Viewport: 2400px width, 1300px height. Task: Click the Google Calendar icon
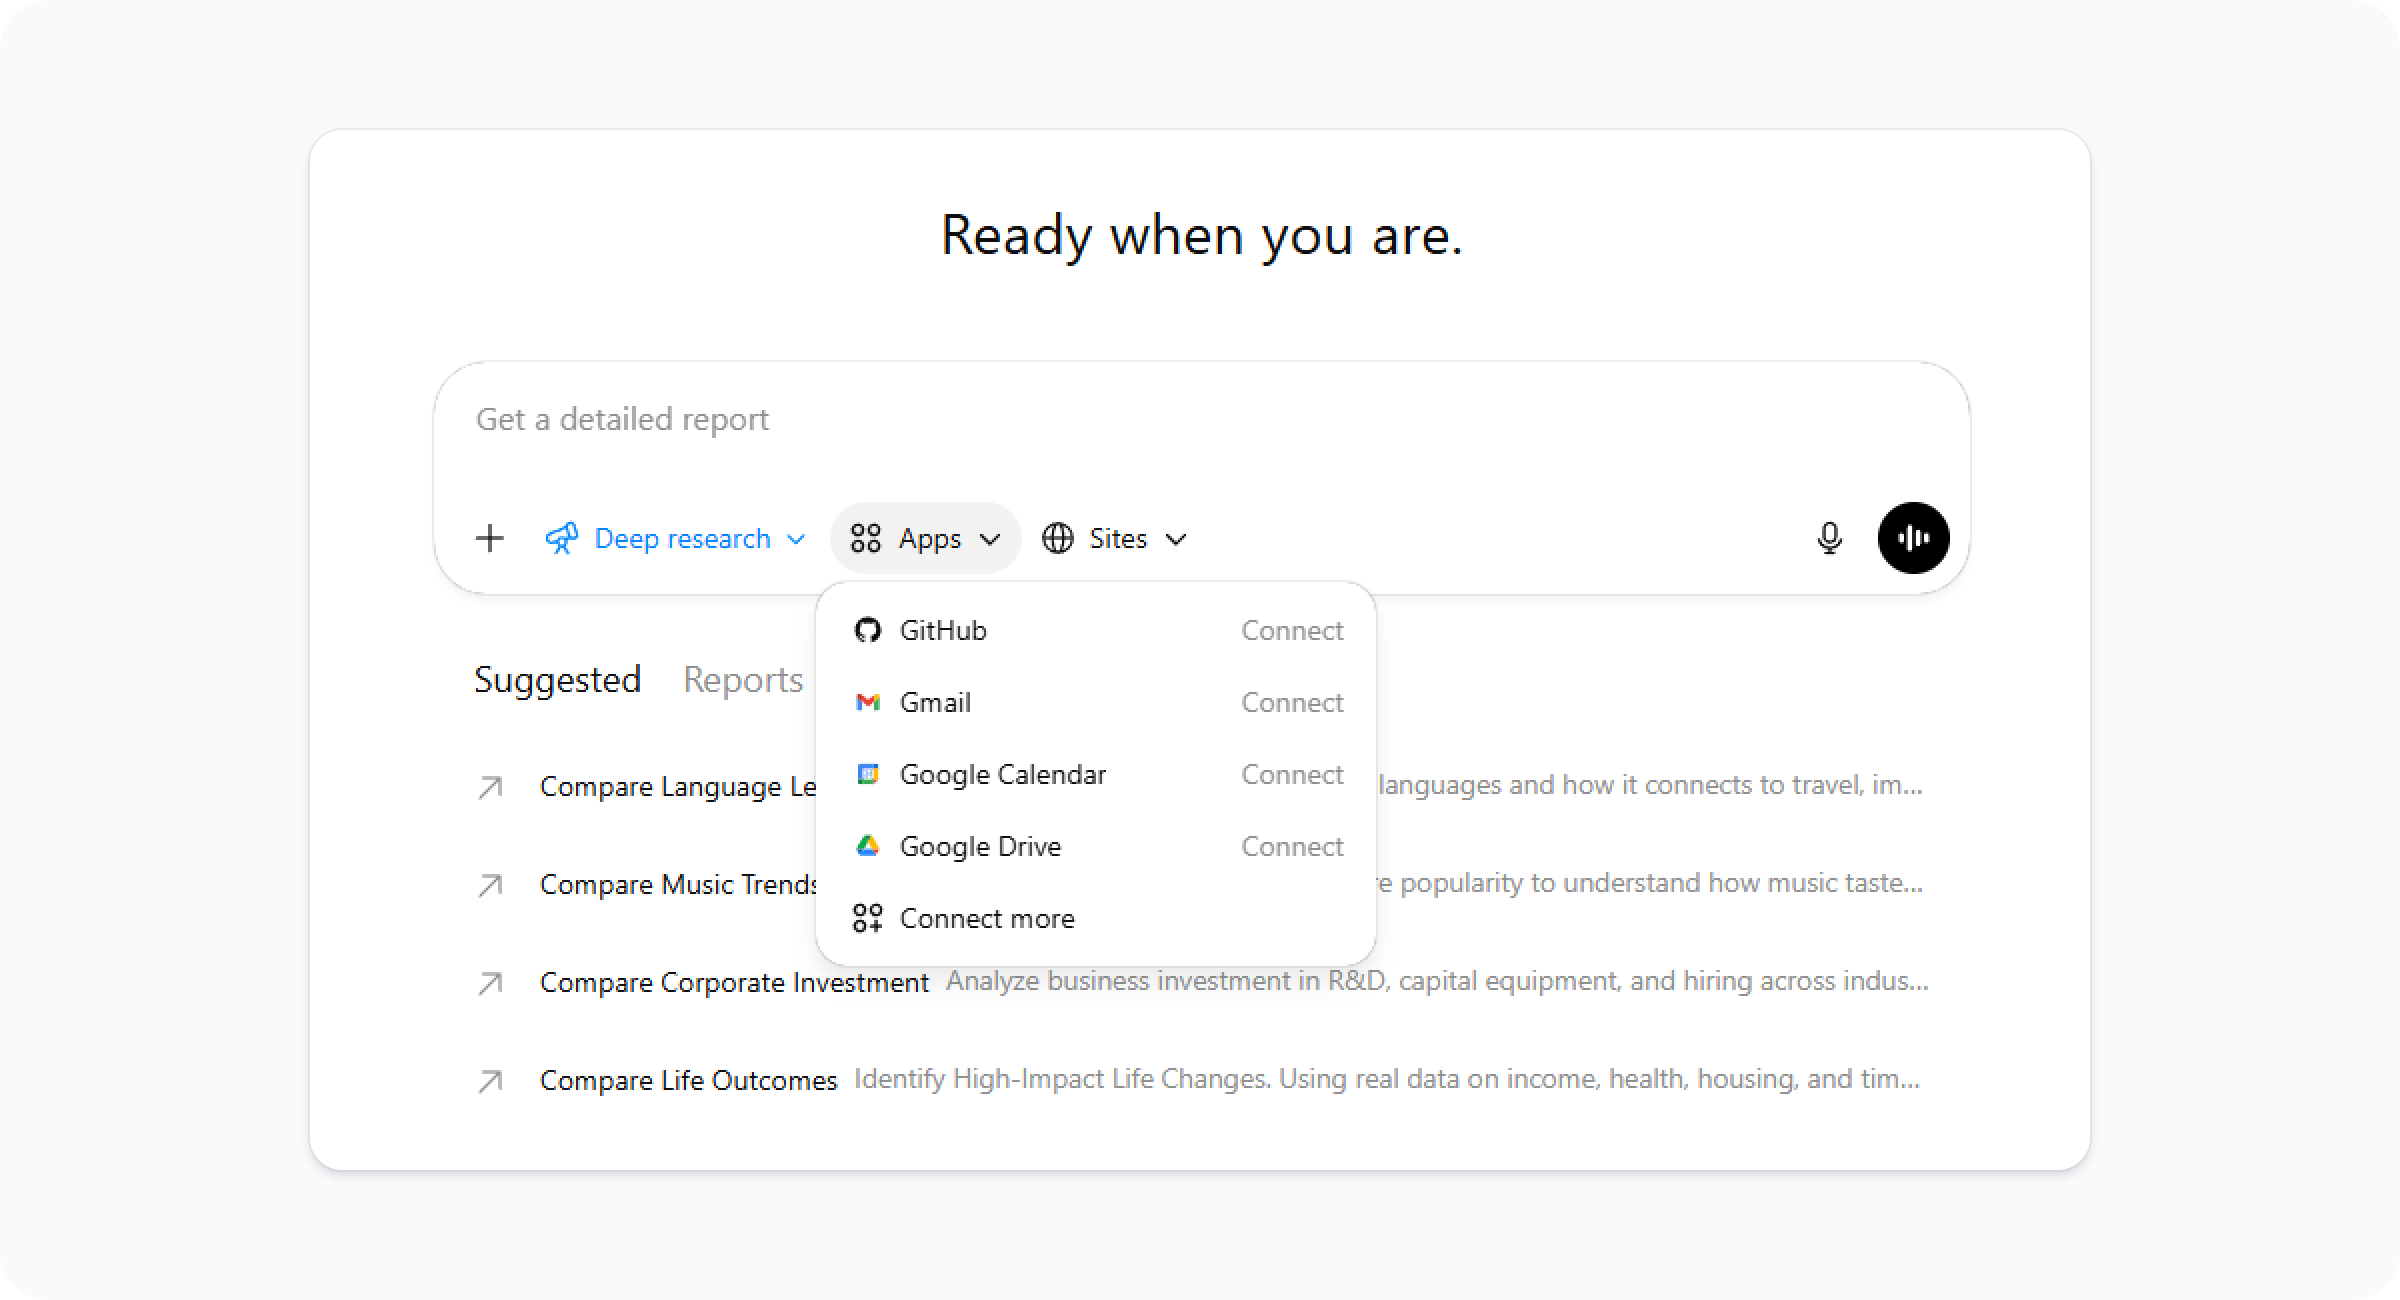pyautogui.click(x=868, y=774)
